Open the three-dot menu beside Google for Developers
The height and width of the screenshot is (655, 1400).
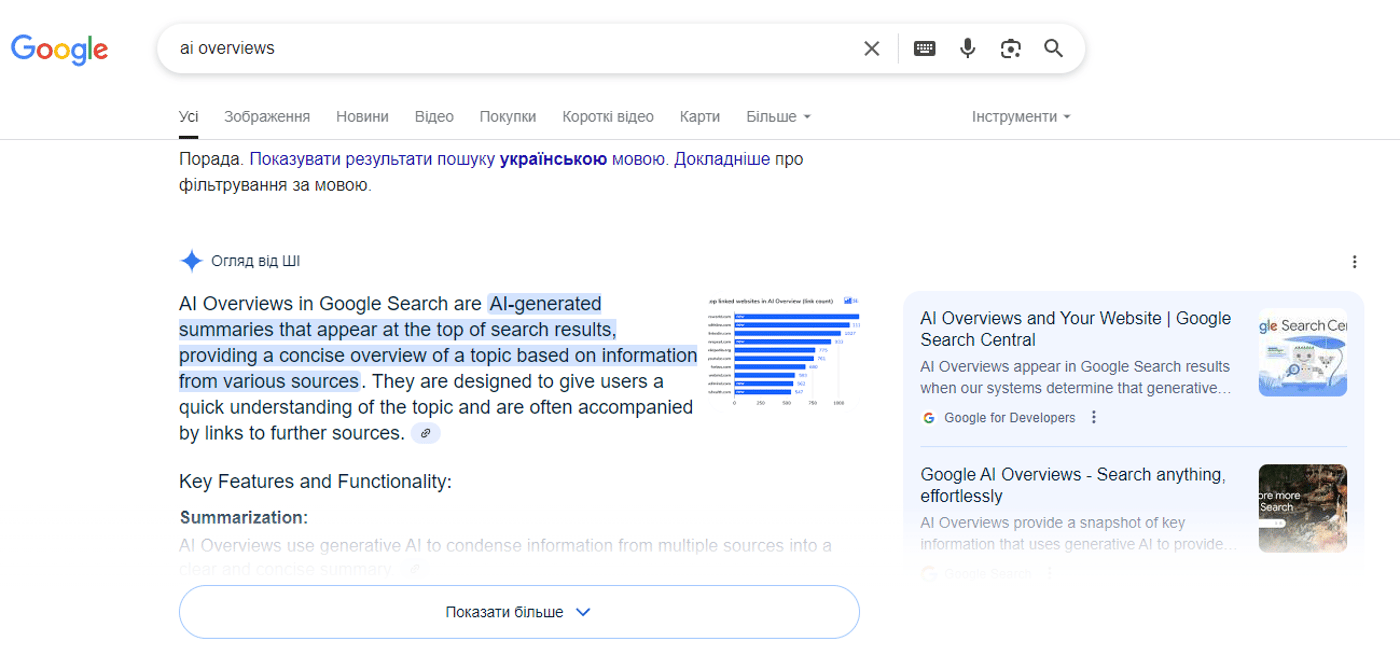tap(1093, 417)
